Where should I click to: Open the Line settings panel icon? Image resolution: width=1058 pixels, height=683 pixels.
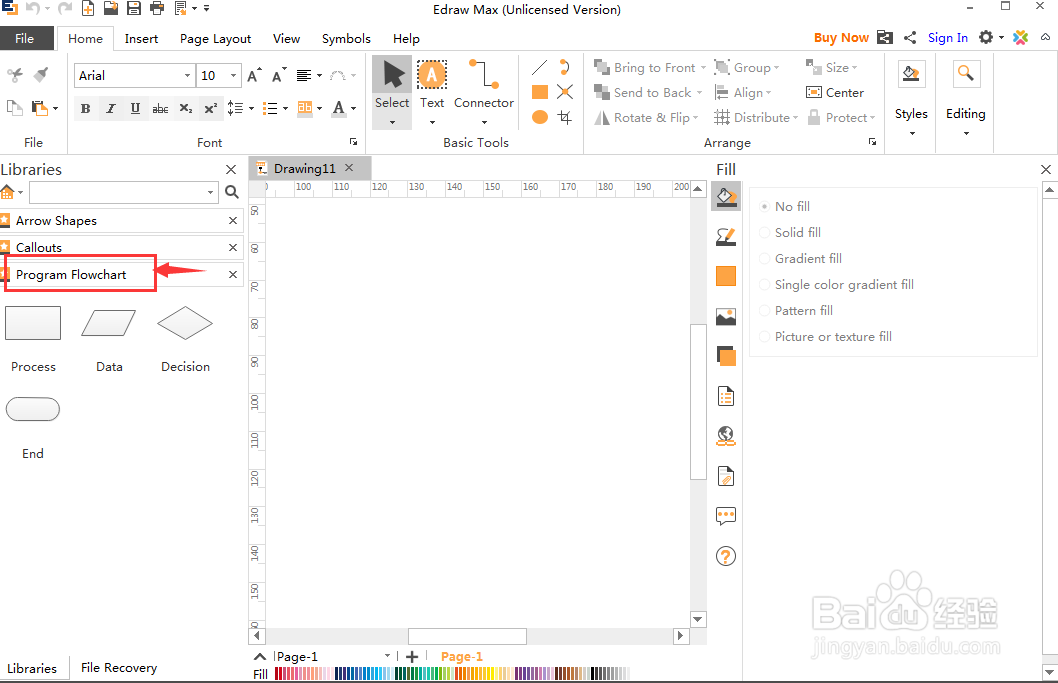click(726, 236)
